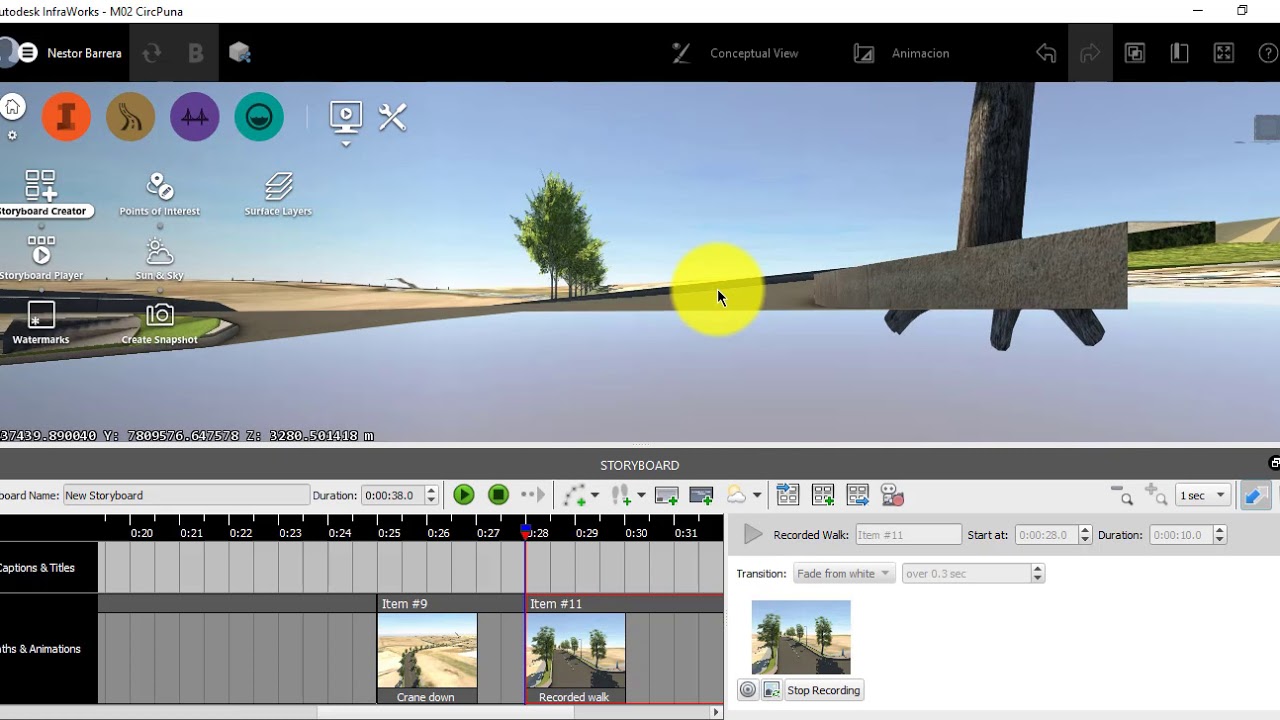Image resolution: width=1280 pixels, height=720 pixels.
Task: Click the home icon
Action: tap(12, 107)
